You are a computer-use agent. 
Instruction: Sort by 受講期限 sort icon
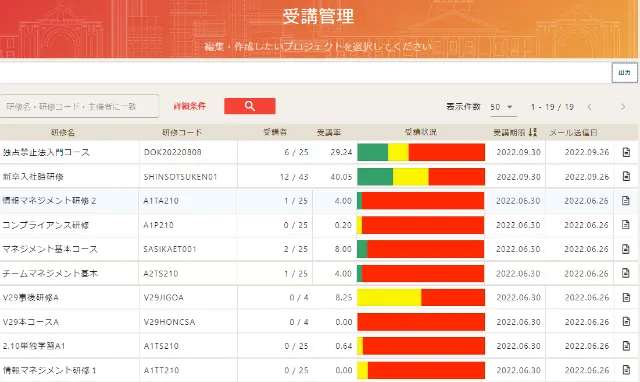coord(533,132)
